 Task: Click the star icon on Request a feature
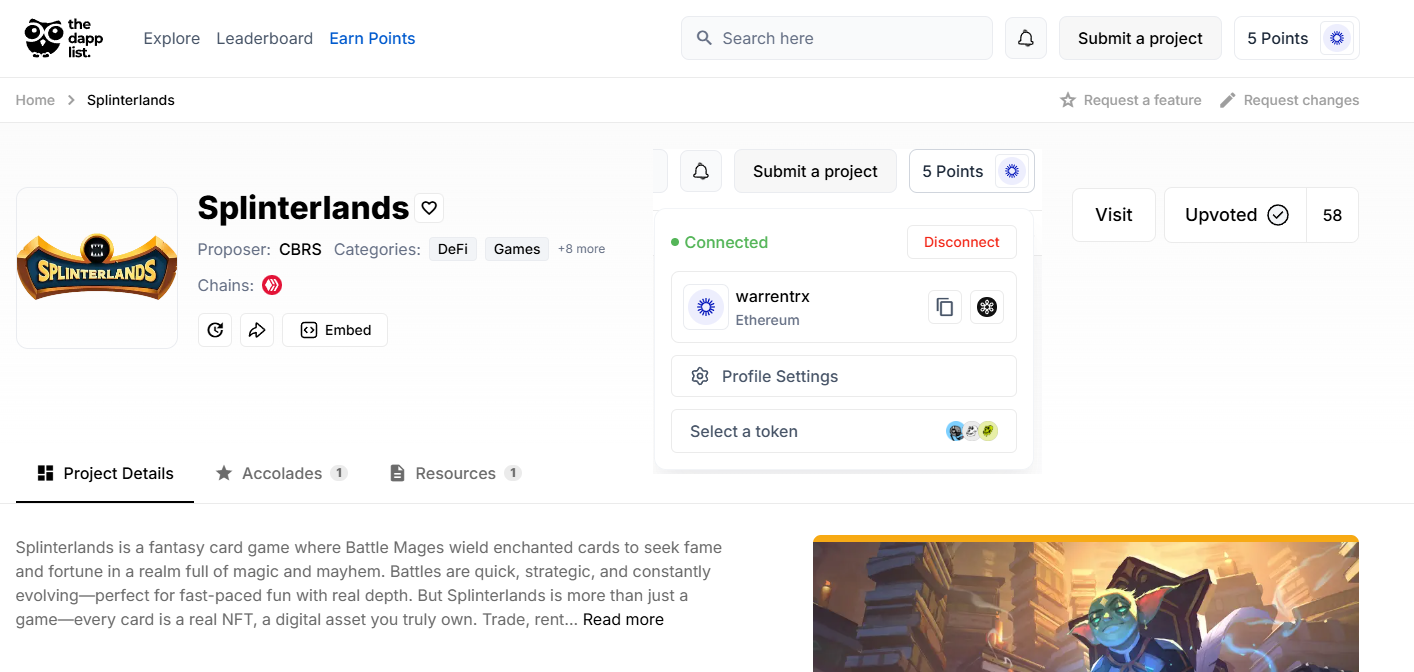(x=1068, y=100)
